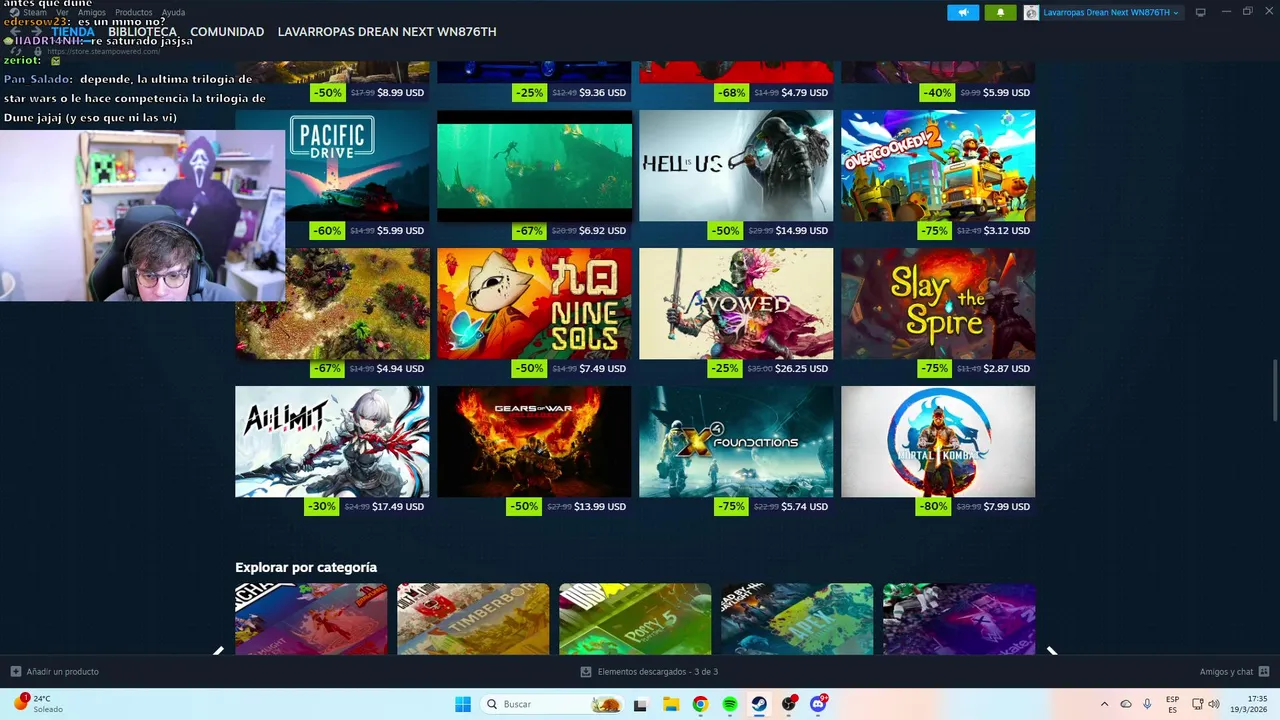Image resolution: width=1280 pixels, height=720 pixels.
Task: Click the $26.25 USD Avowed price
Action: coord(802,369)
